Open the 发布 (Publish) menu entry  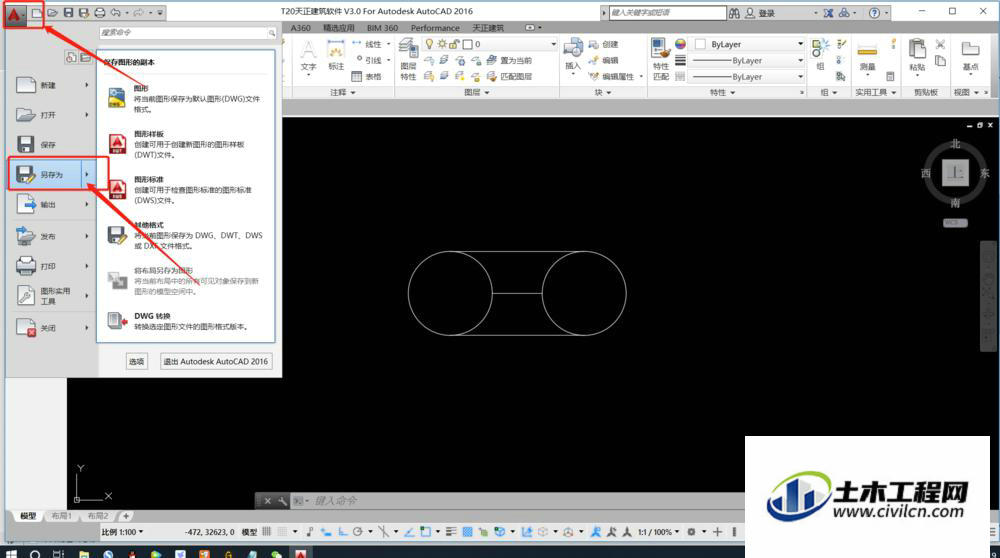tap(52, 236)
